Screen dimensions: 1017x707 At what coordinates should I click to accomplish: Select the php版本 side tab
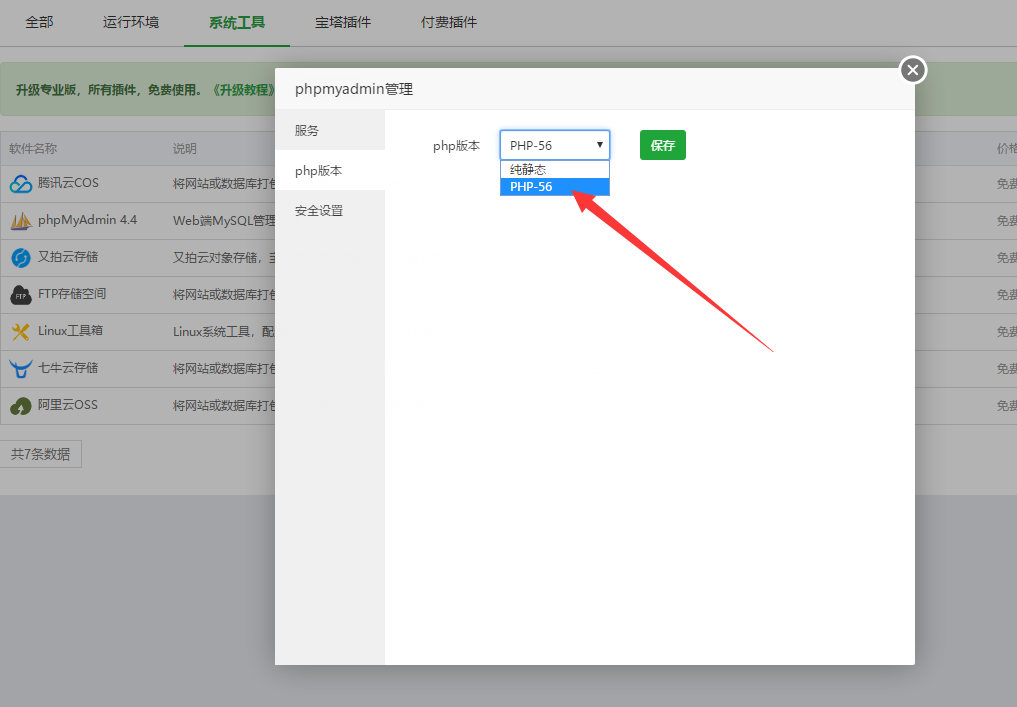tap(319, 171)
